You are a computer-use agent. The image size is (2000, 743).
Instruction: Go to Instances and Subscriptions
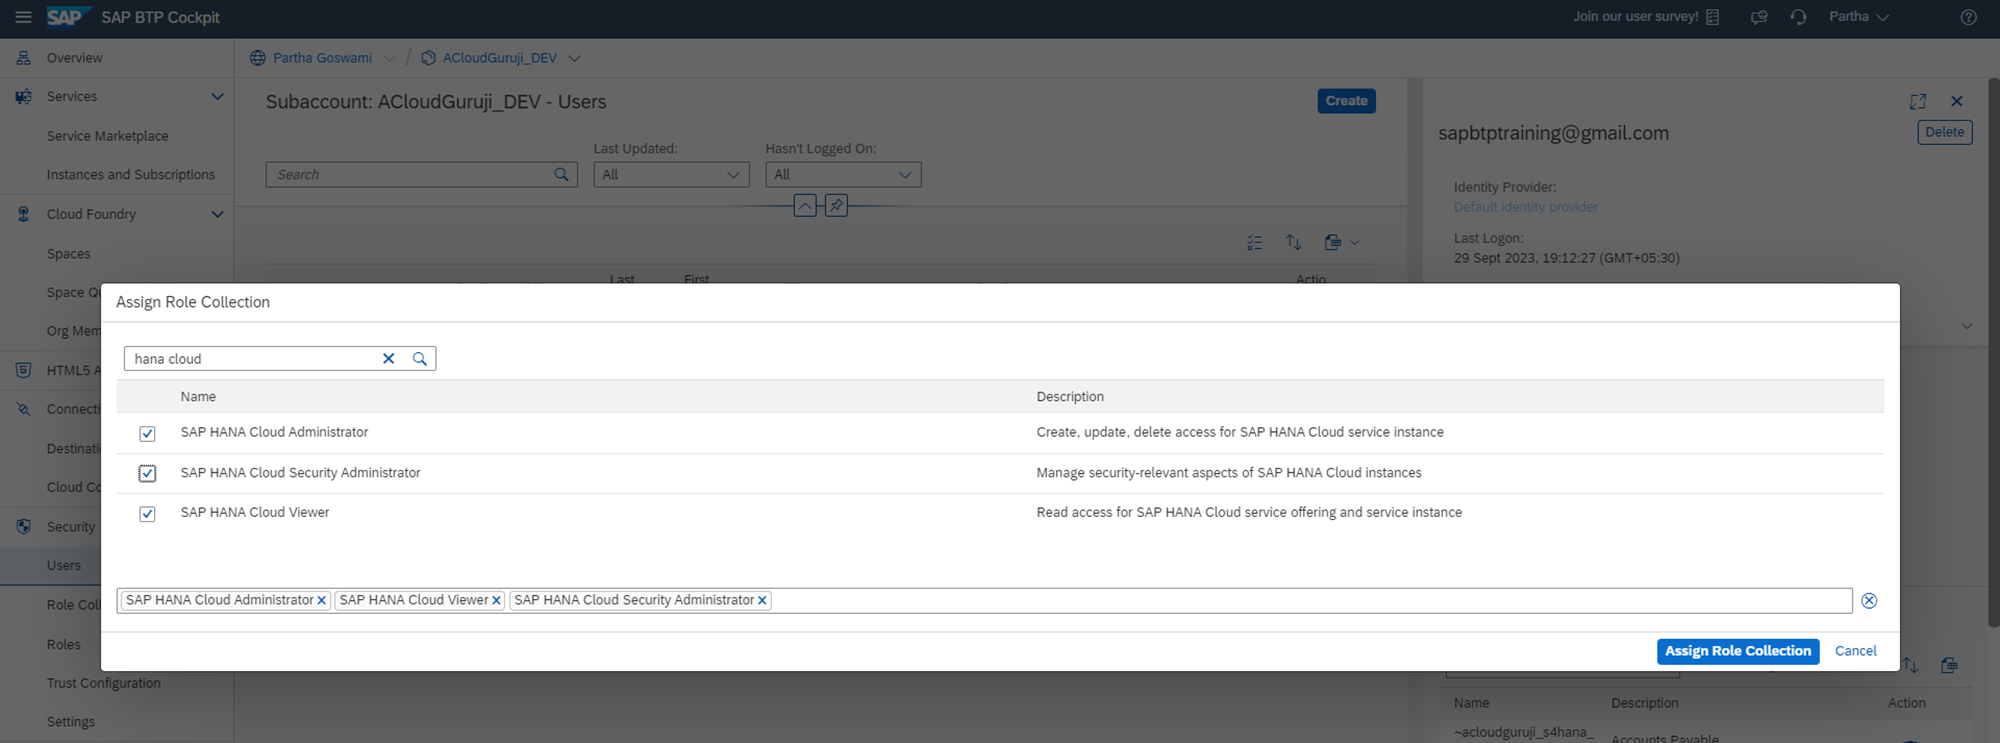click(130, 175)
